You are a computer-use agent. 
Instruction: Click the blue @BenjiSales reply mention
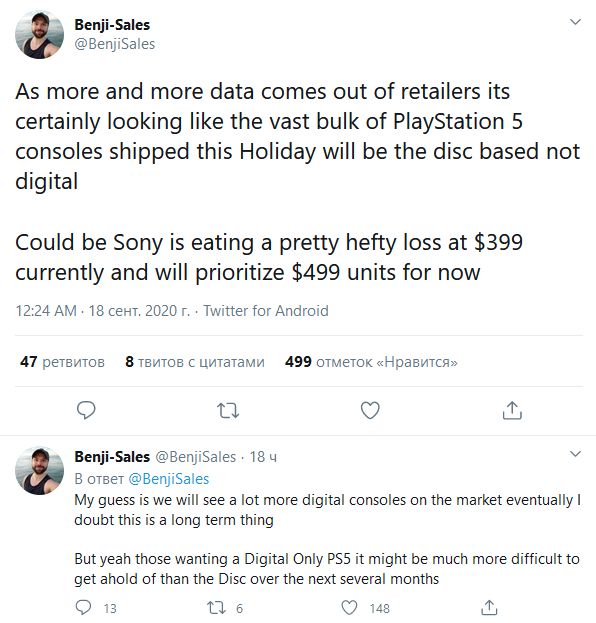169,479
